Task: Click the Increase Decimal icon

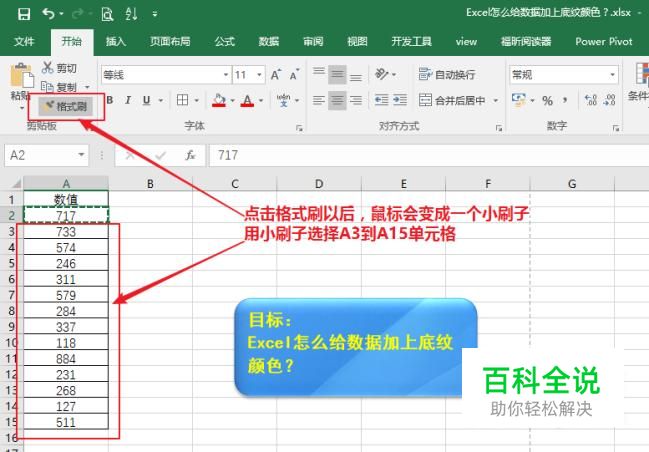Action: pyautogui.click(x=591, y=100)
